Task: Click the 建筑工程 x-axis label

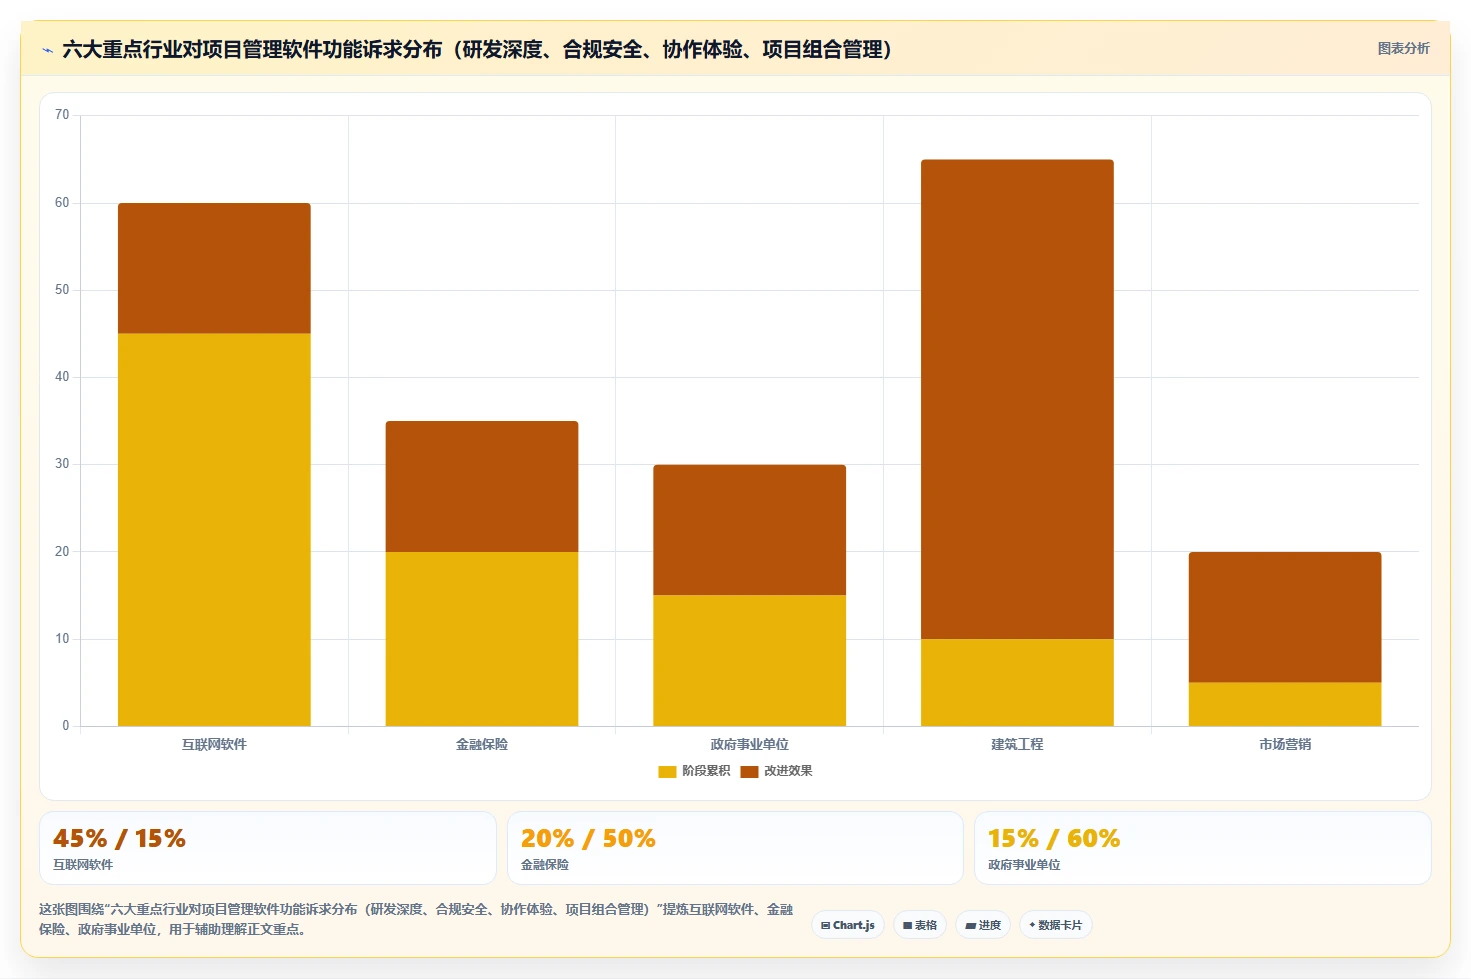Action: coord(1017,744)
